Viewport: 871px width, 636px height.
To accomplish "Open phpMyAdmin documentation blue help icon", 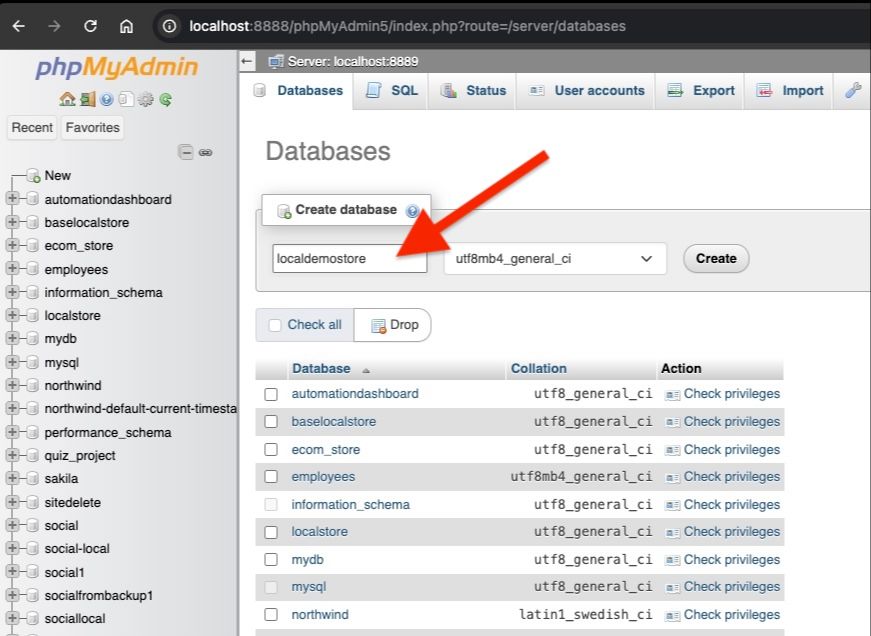I will [x=107, y=99].
